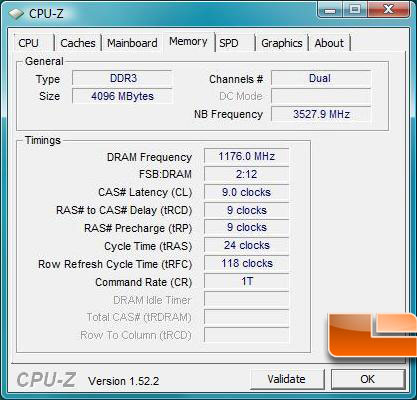Click the Channels # field showing Dual
Screen dimensions: 417x400
click(x=321, y=78)
